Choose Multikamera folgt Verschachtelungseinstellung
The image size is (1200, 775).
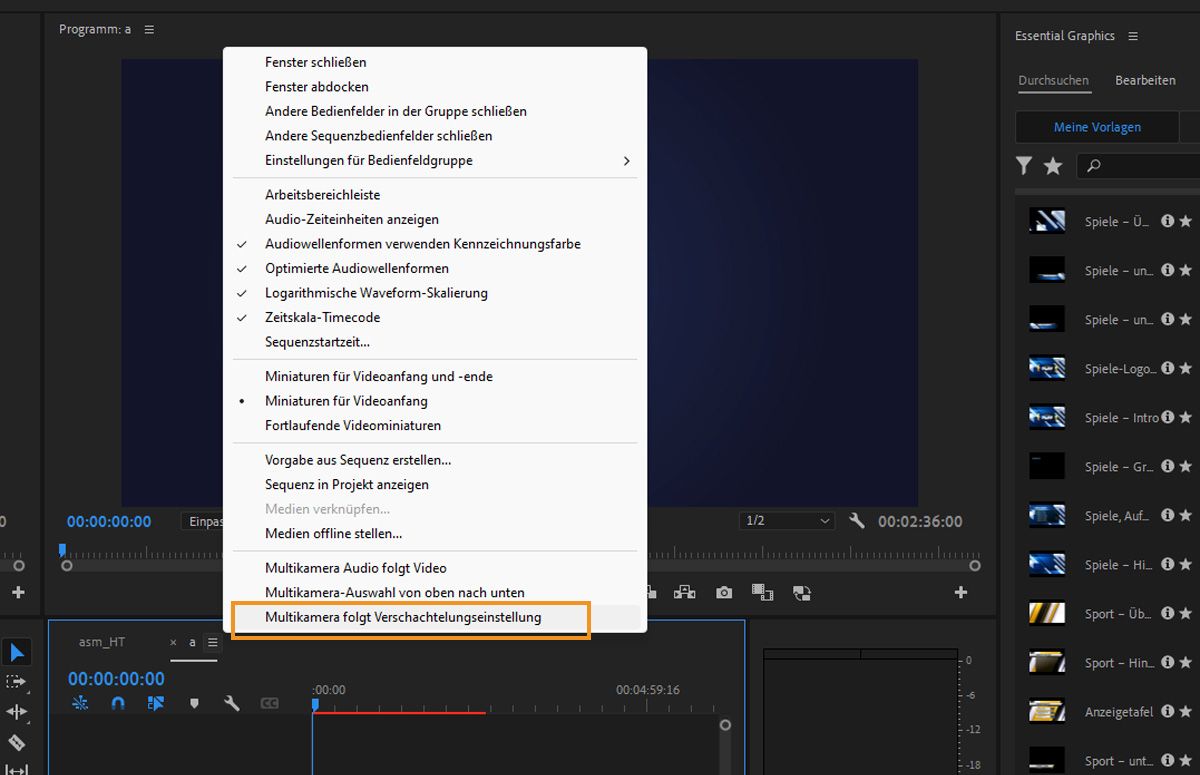[403, 618]
